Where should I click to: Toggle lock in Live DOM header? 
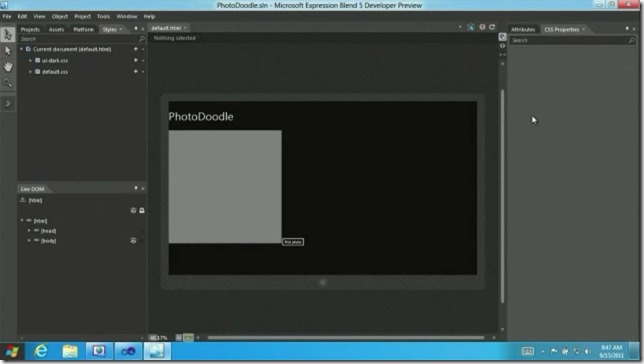[x=142, y=210]
